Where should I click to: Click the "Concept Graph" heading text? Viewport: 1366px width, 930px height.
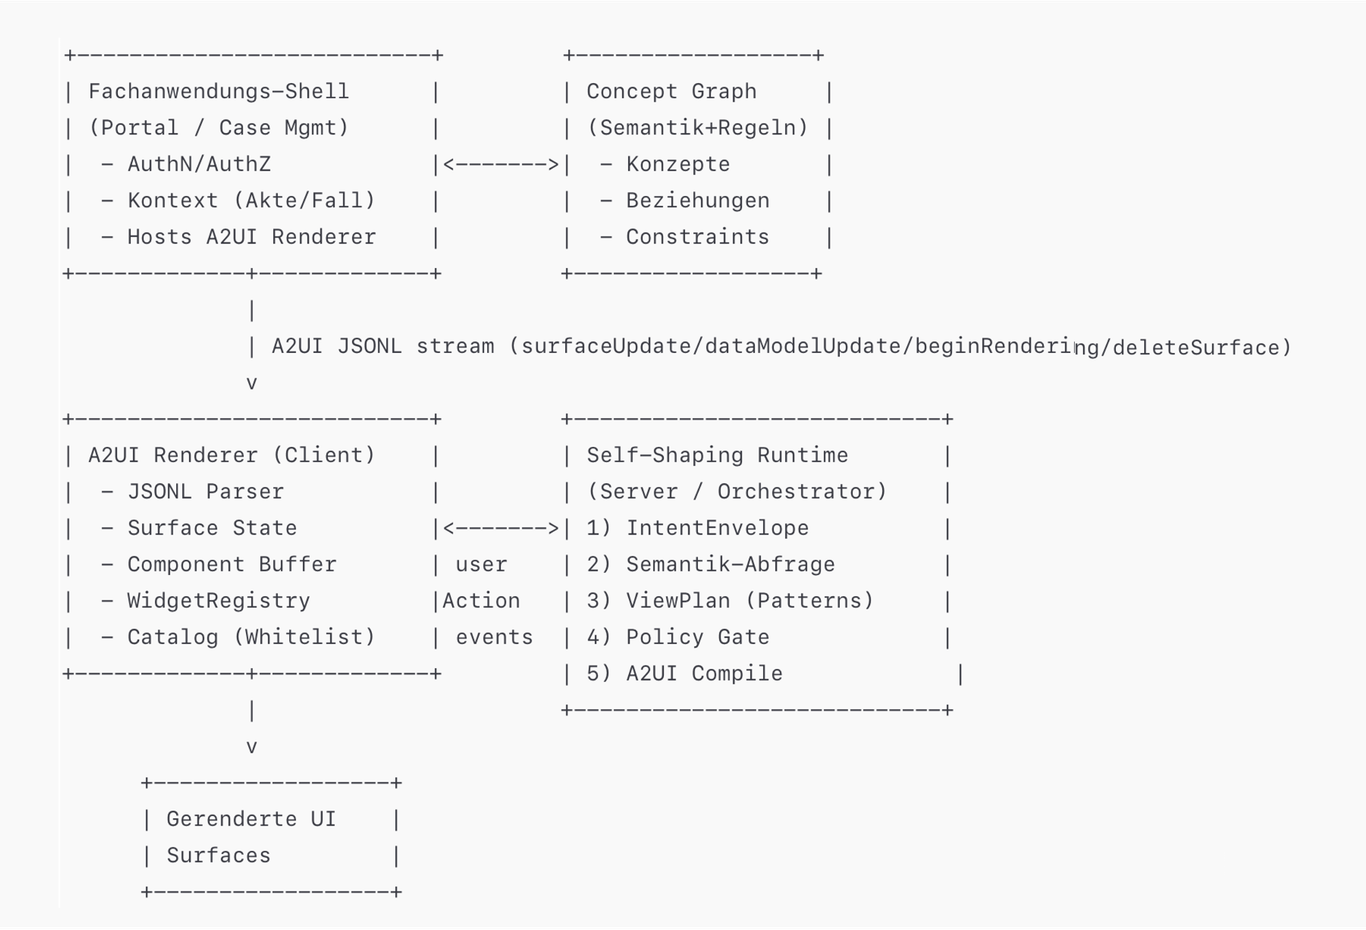click(x=671, y=92)
